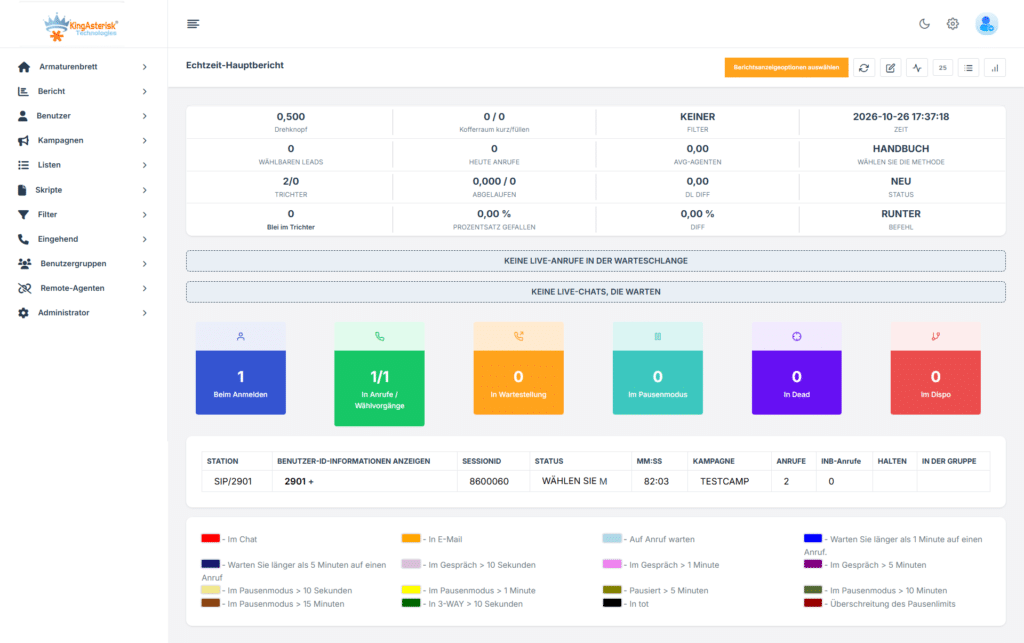The width and height of the screenshot is (1024, 643).
Task: Click the Eingehend phone icon
Action: (24, 239)
